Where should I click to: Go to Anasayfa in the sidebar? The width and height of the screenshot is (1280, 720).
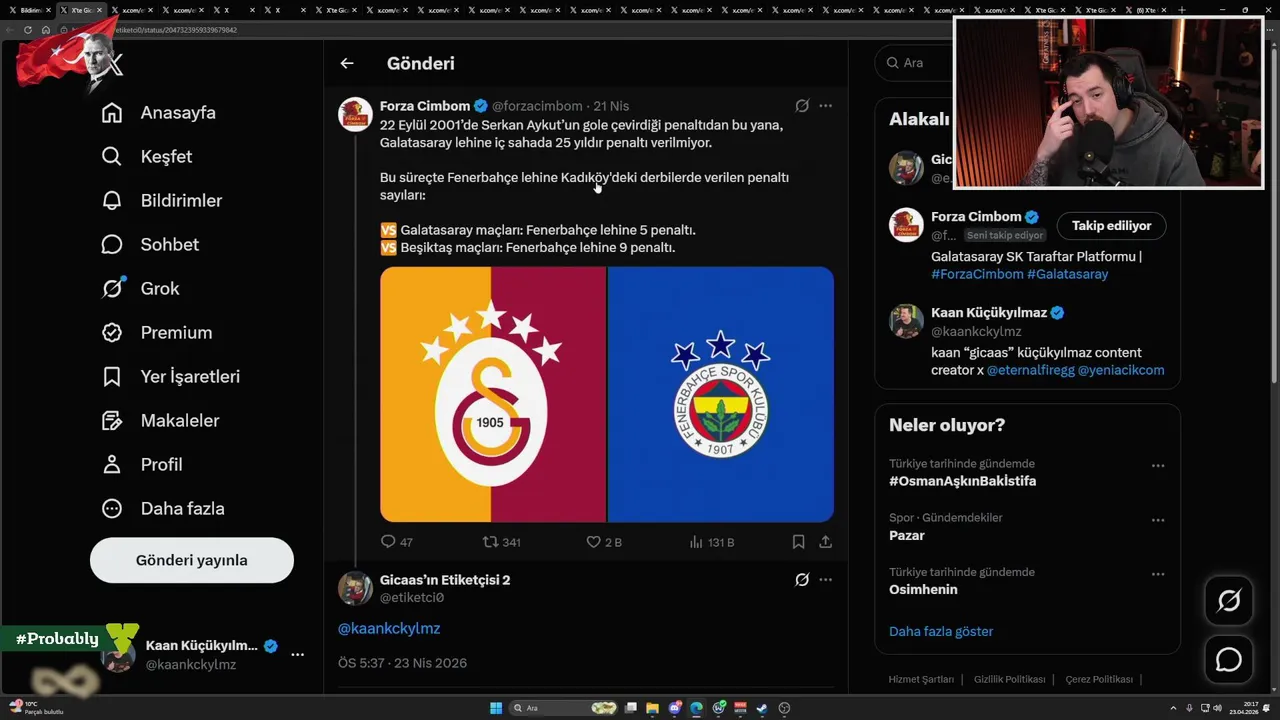(158, 113)
